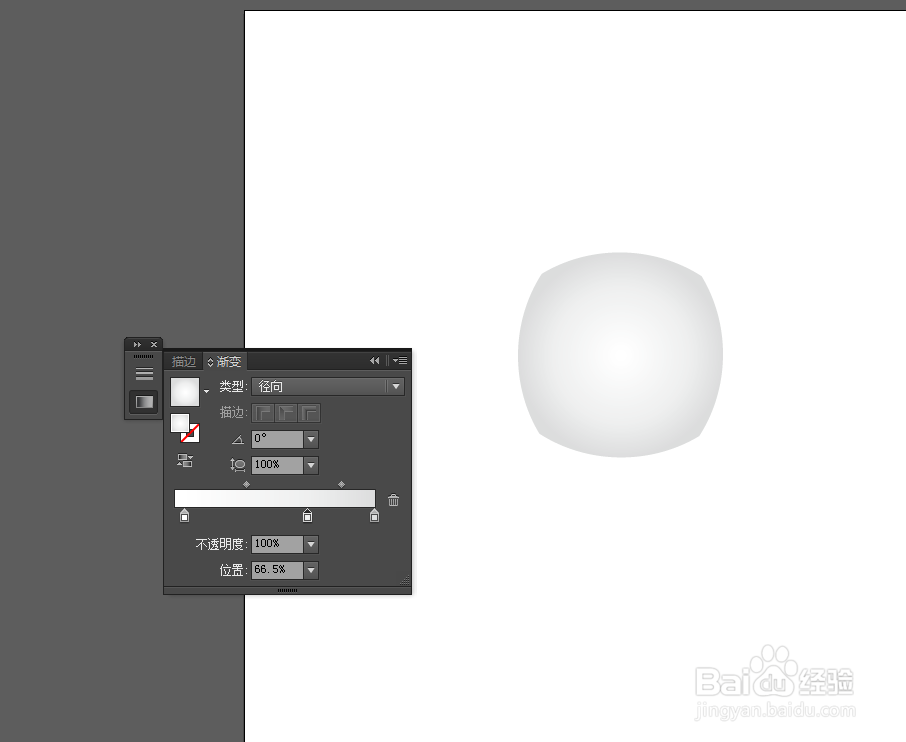Close the collapsed mini dock panel
Screen dimensions: 906x742
coord(154,344)
